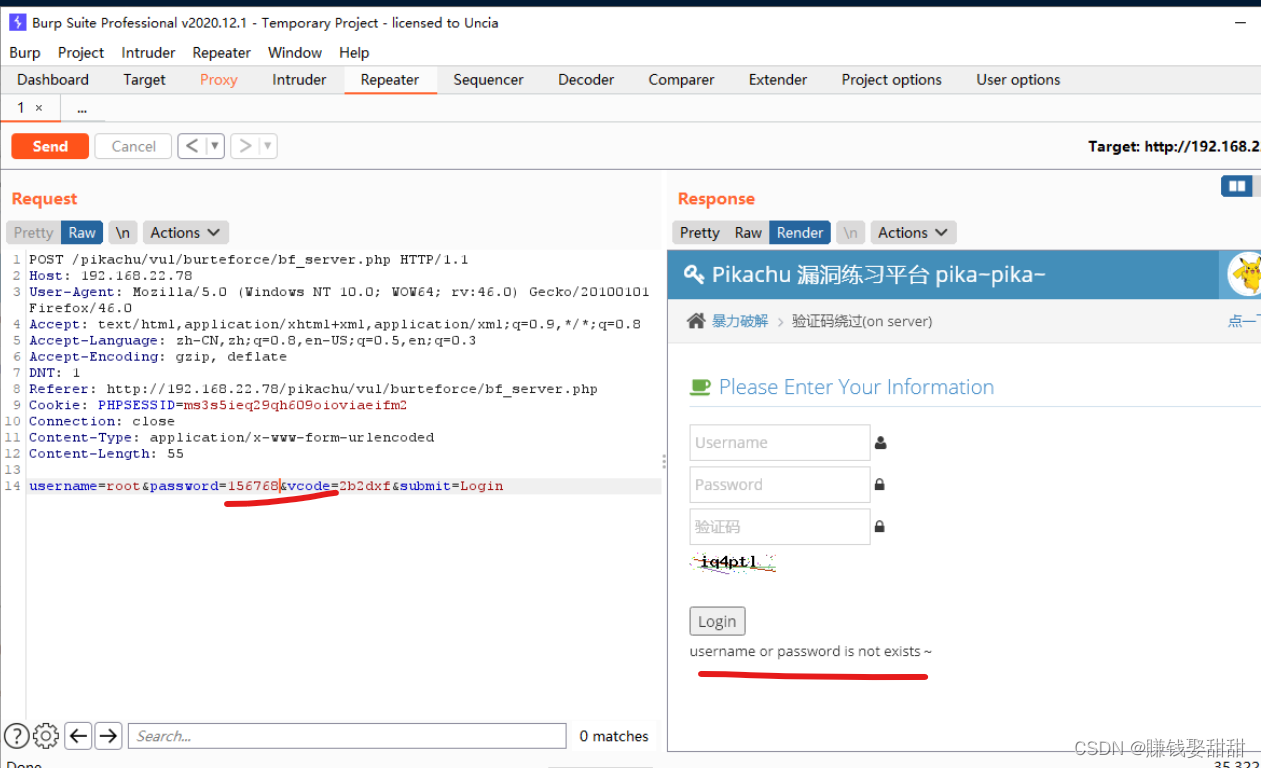Screen dimensions: 1261x768
Task: Switch to the Comparer tab
Action: pyautogui.click(x=681, y=79)
